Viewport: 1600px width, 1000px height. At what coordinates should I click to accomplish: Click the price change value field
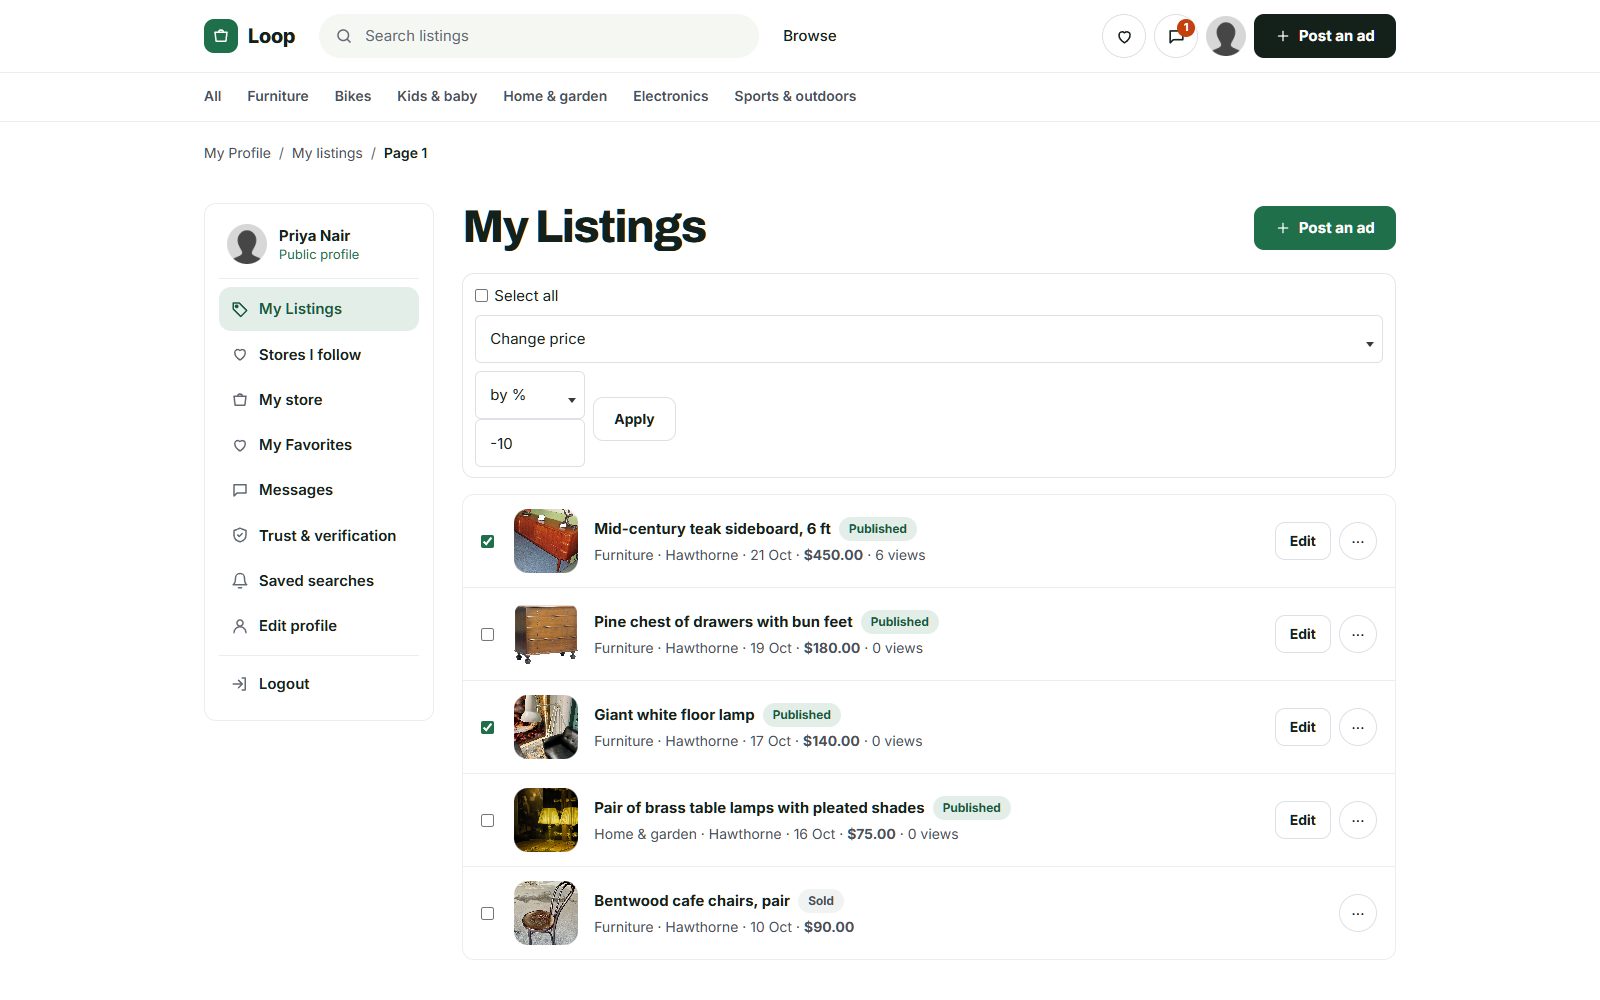[x=530, y=443]
